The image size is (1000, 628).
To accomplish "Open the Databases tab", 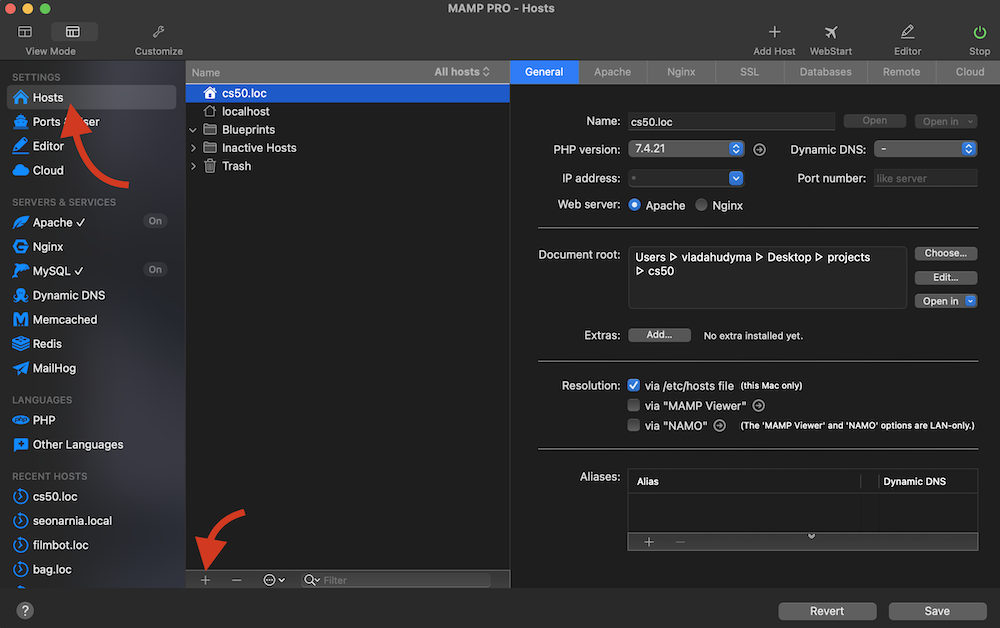I will click(825, 72).
